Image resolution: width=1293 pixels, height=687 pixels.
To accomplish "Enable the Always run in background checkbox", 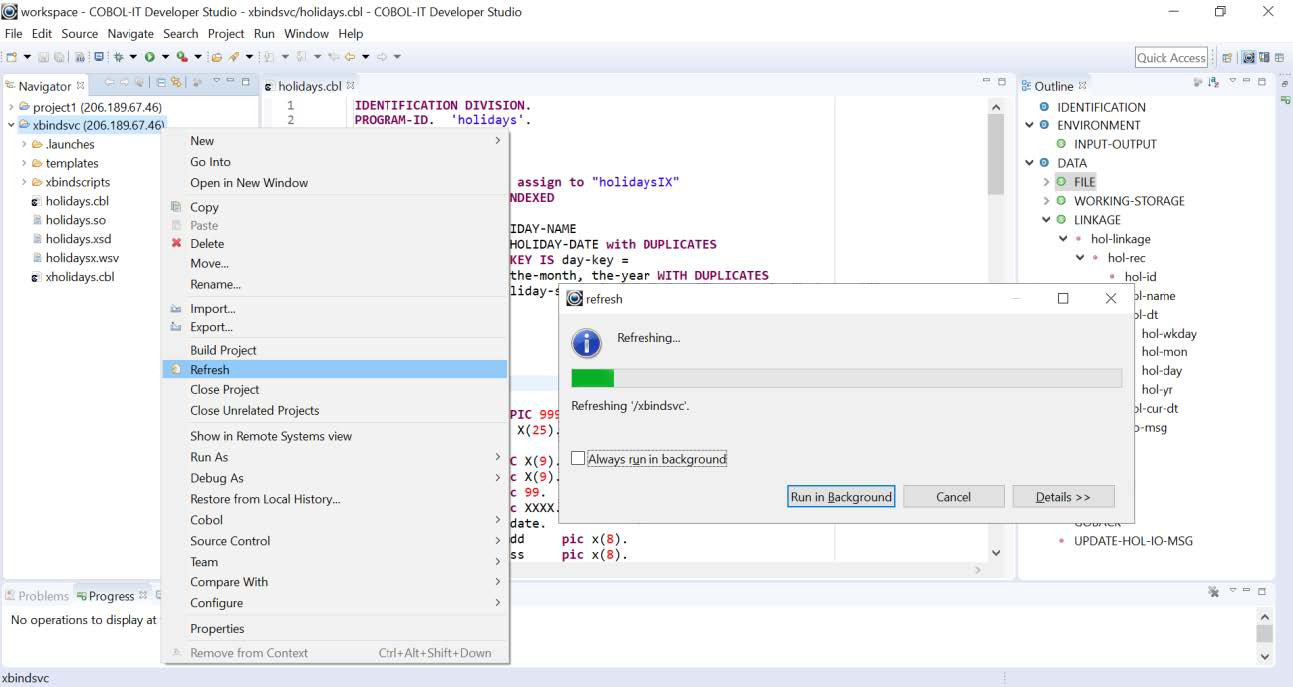I will coord(578,458).
